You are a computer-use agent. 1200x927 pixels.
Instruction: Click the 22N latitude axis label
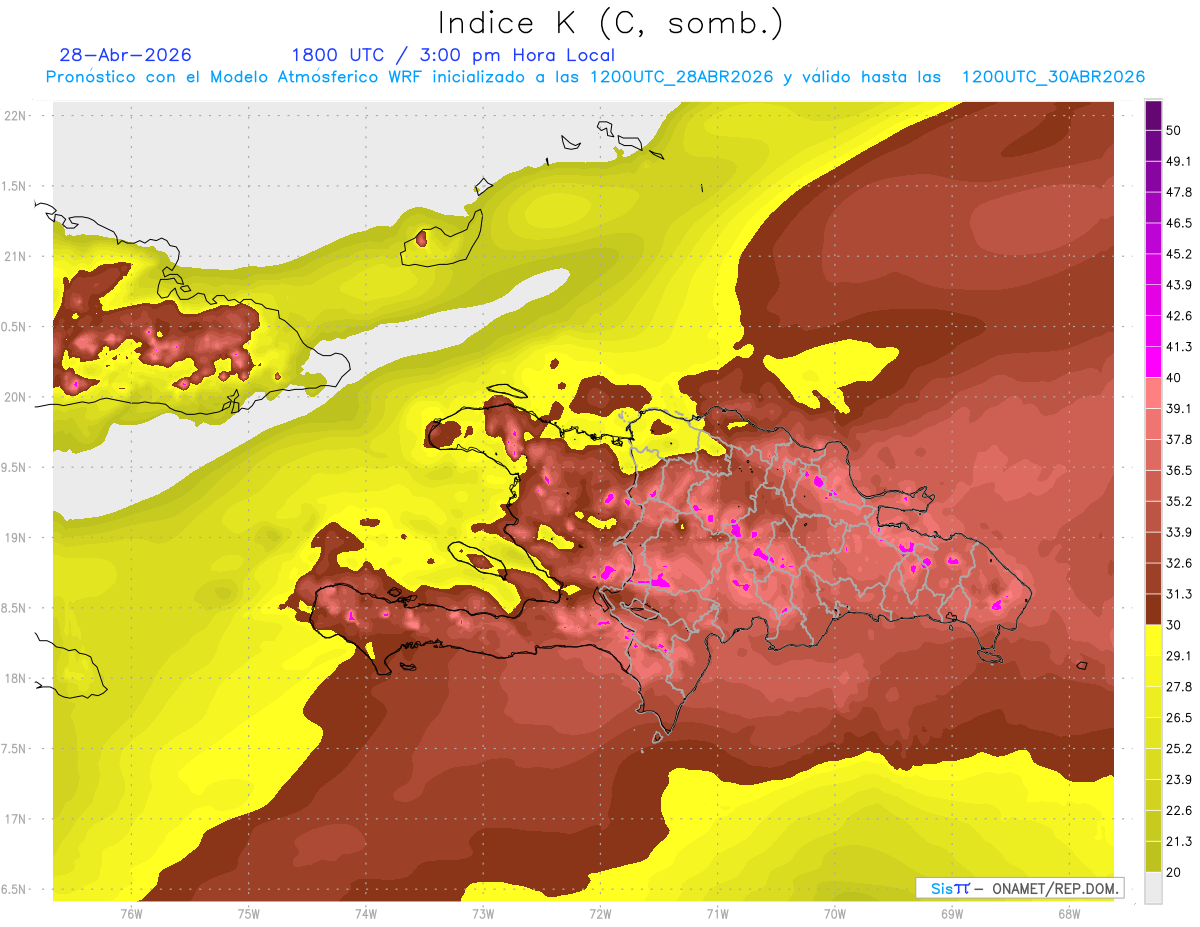point(15,115)
